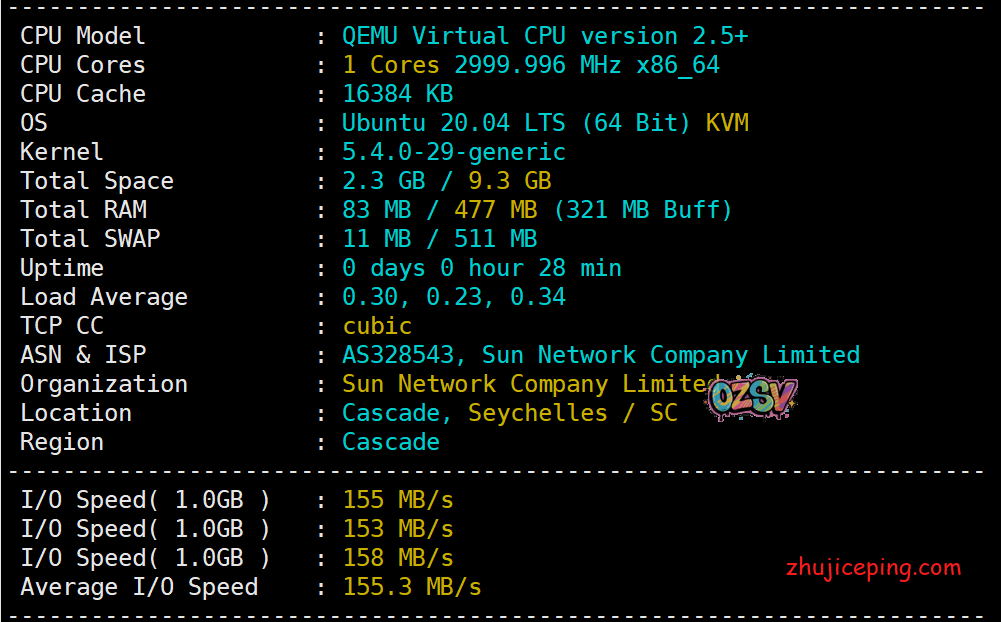Select the first I/O Speed result 155 MB/s
Screen dimensions: 1001x622
tap(397, 499)
